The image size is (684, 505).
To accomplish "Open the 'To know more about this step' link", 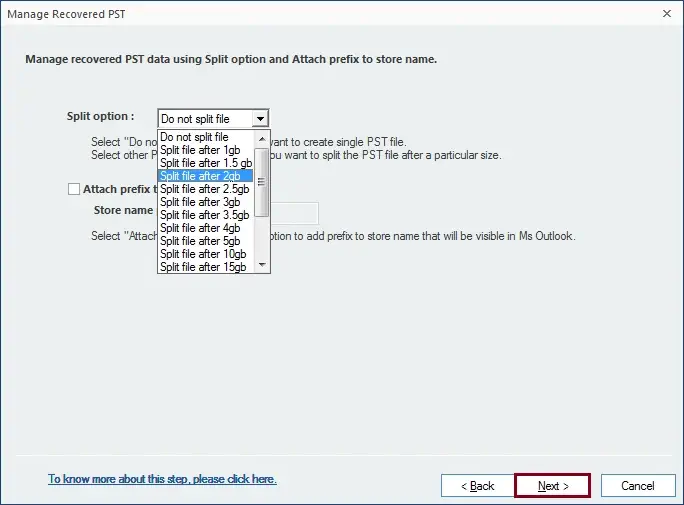I will [x=162, y=479].
